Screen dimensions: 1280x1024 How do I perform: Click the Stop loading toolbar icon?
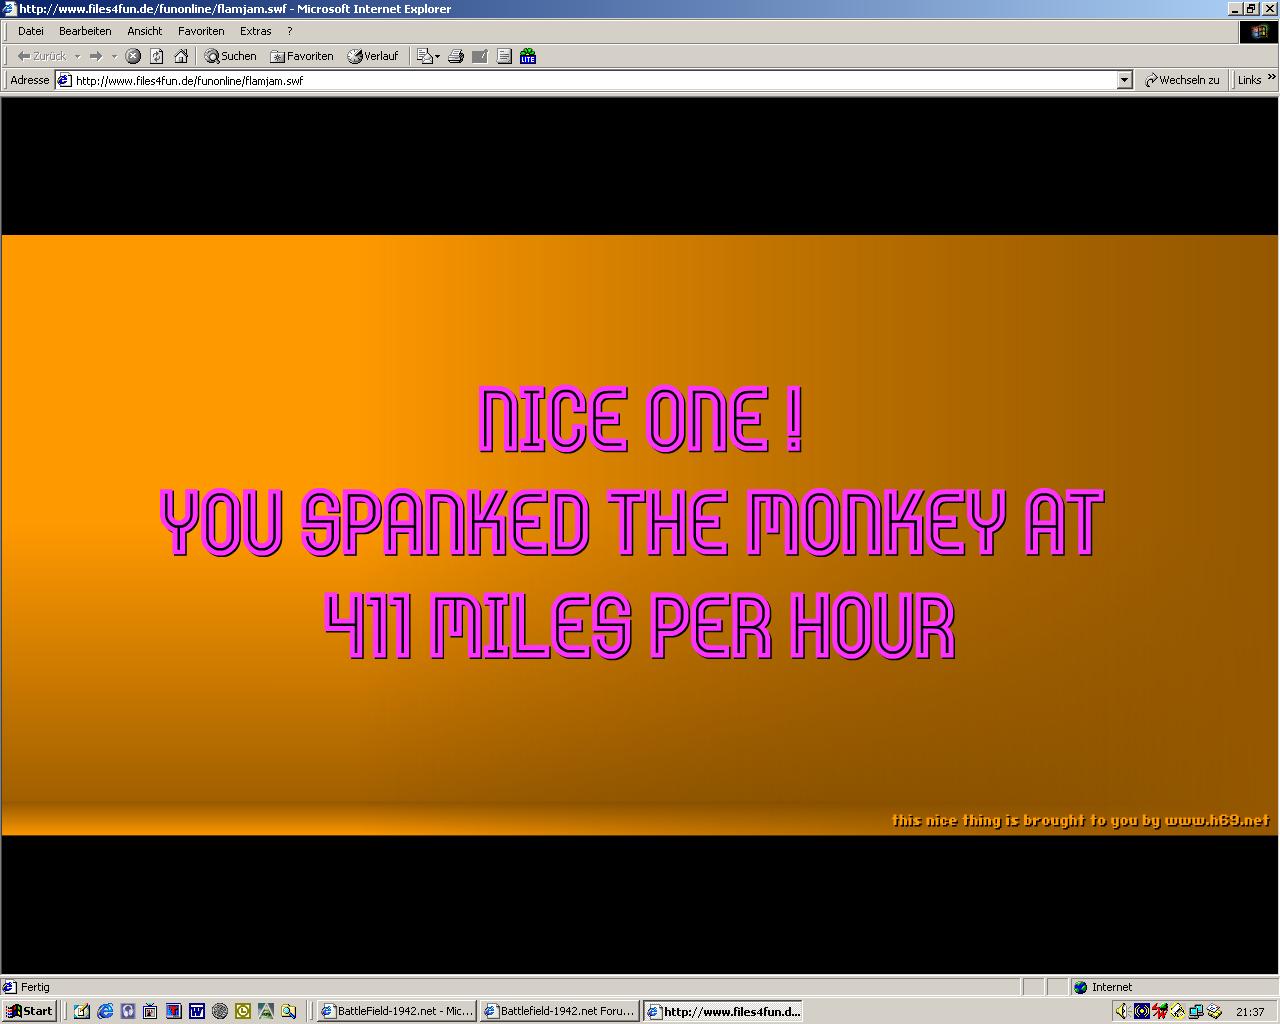[x=132, y=56]
